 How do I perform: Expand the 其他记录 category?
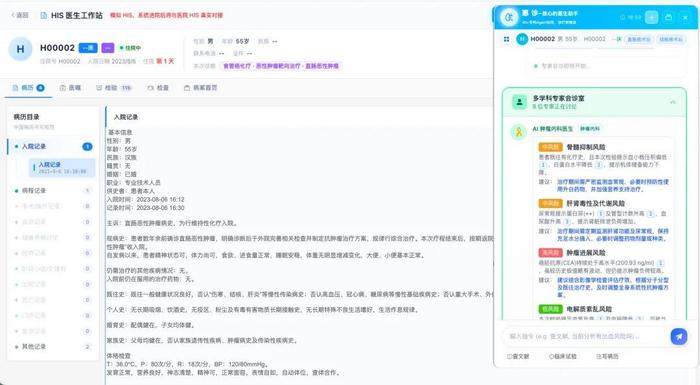click(53, 347)
